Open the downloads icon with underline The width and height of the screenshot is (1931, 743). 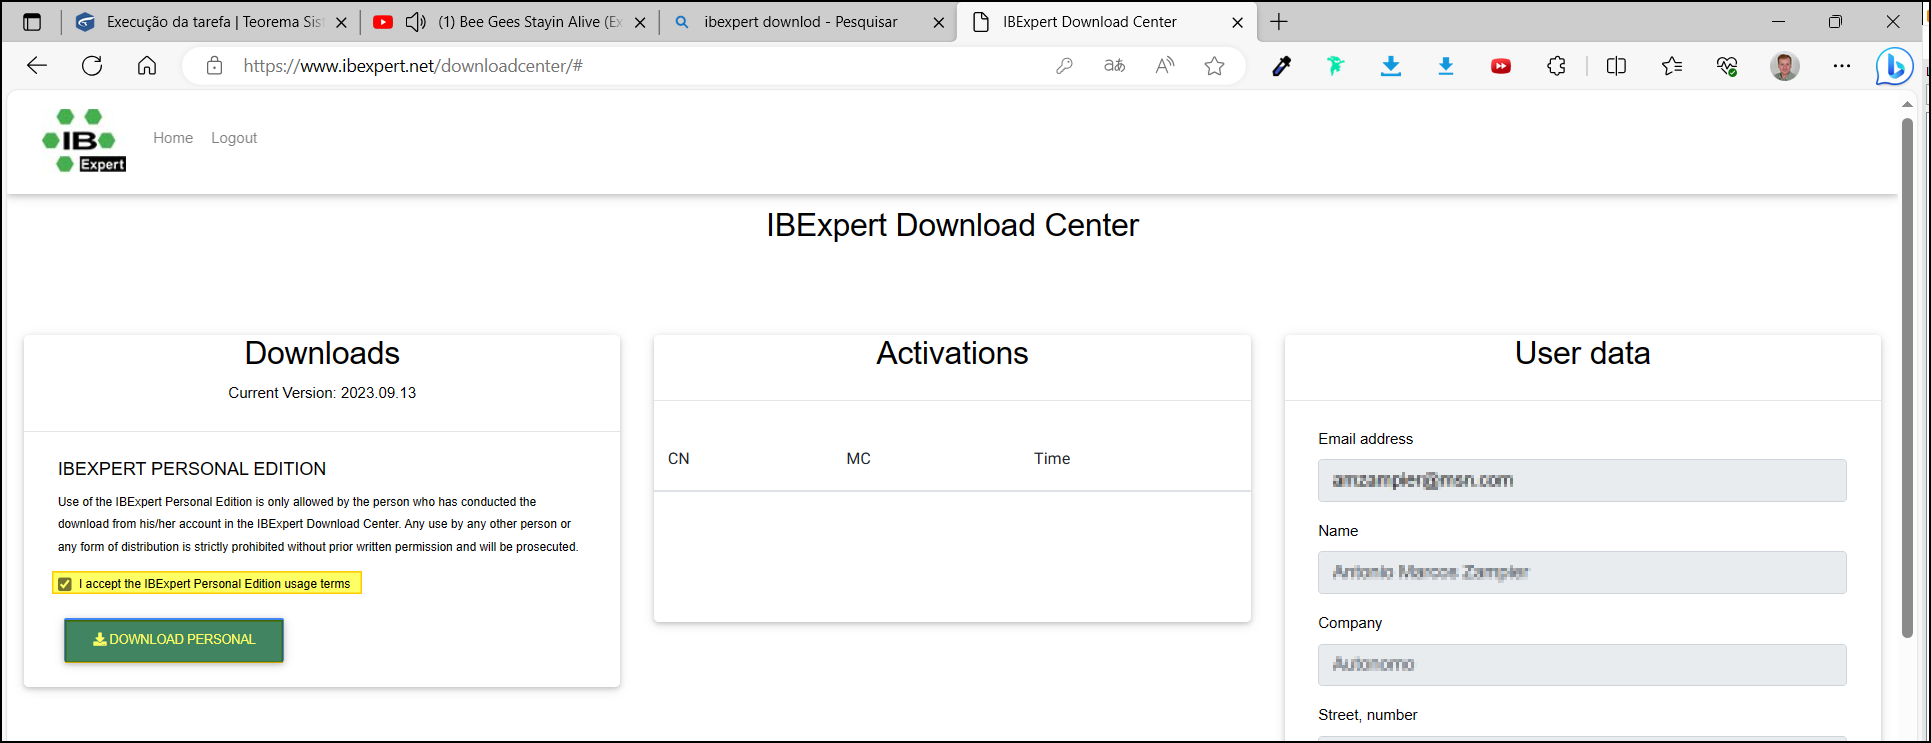1390,66
